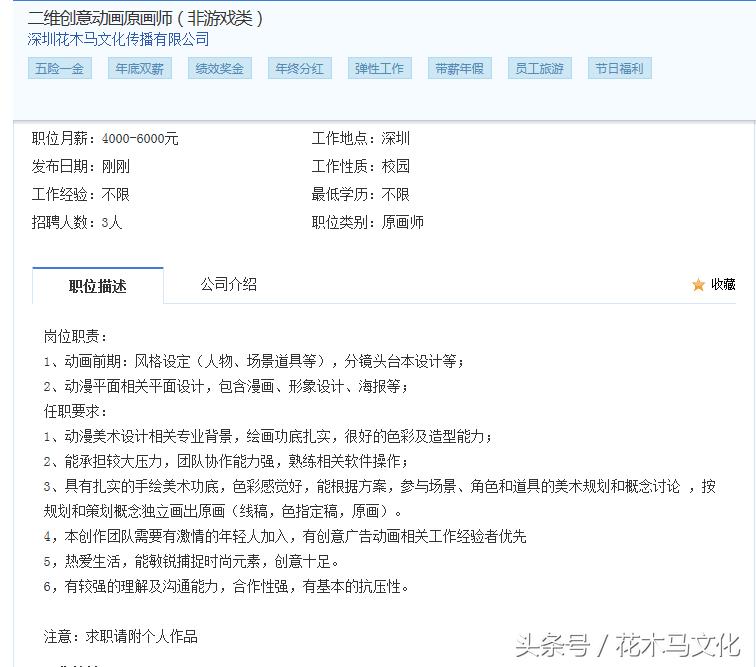The width and height of the screenshot is (756, 667).
Task: Click the 任职要求 heading
Action: pyautogui.click(x=75, y=411)
